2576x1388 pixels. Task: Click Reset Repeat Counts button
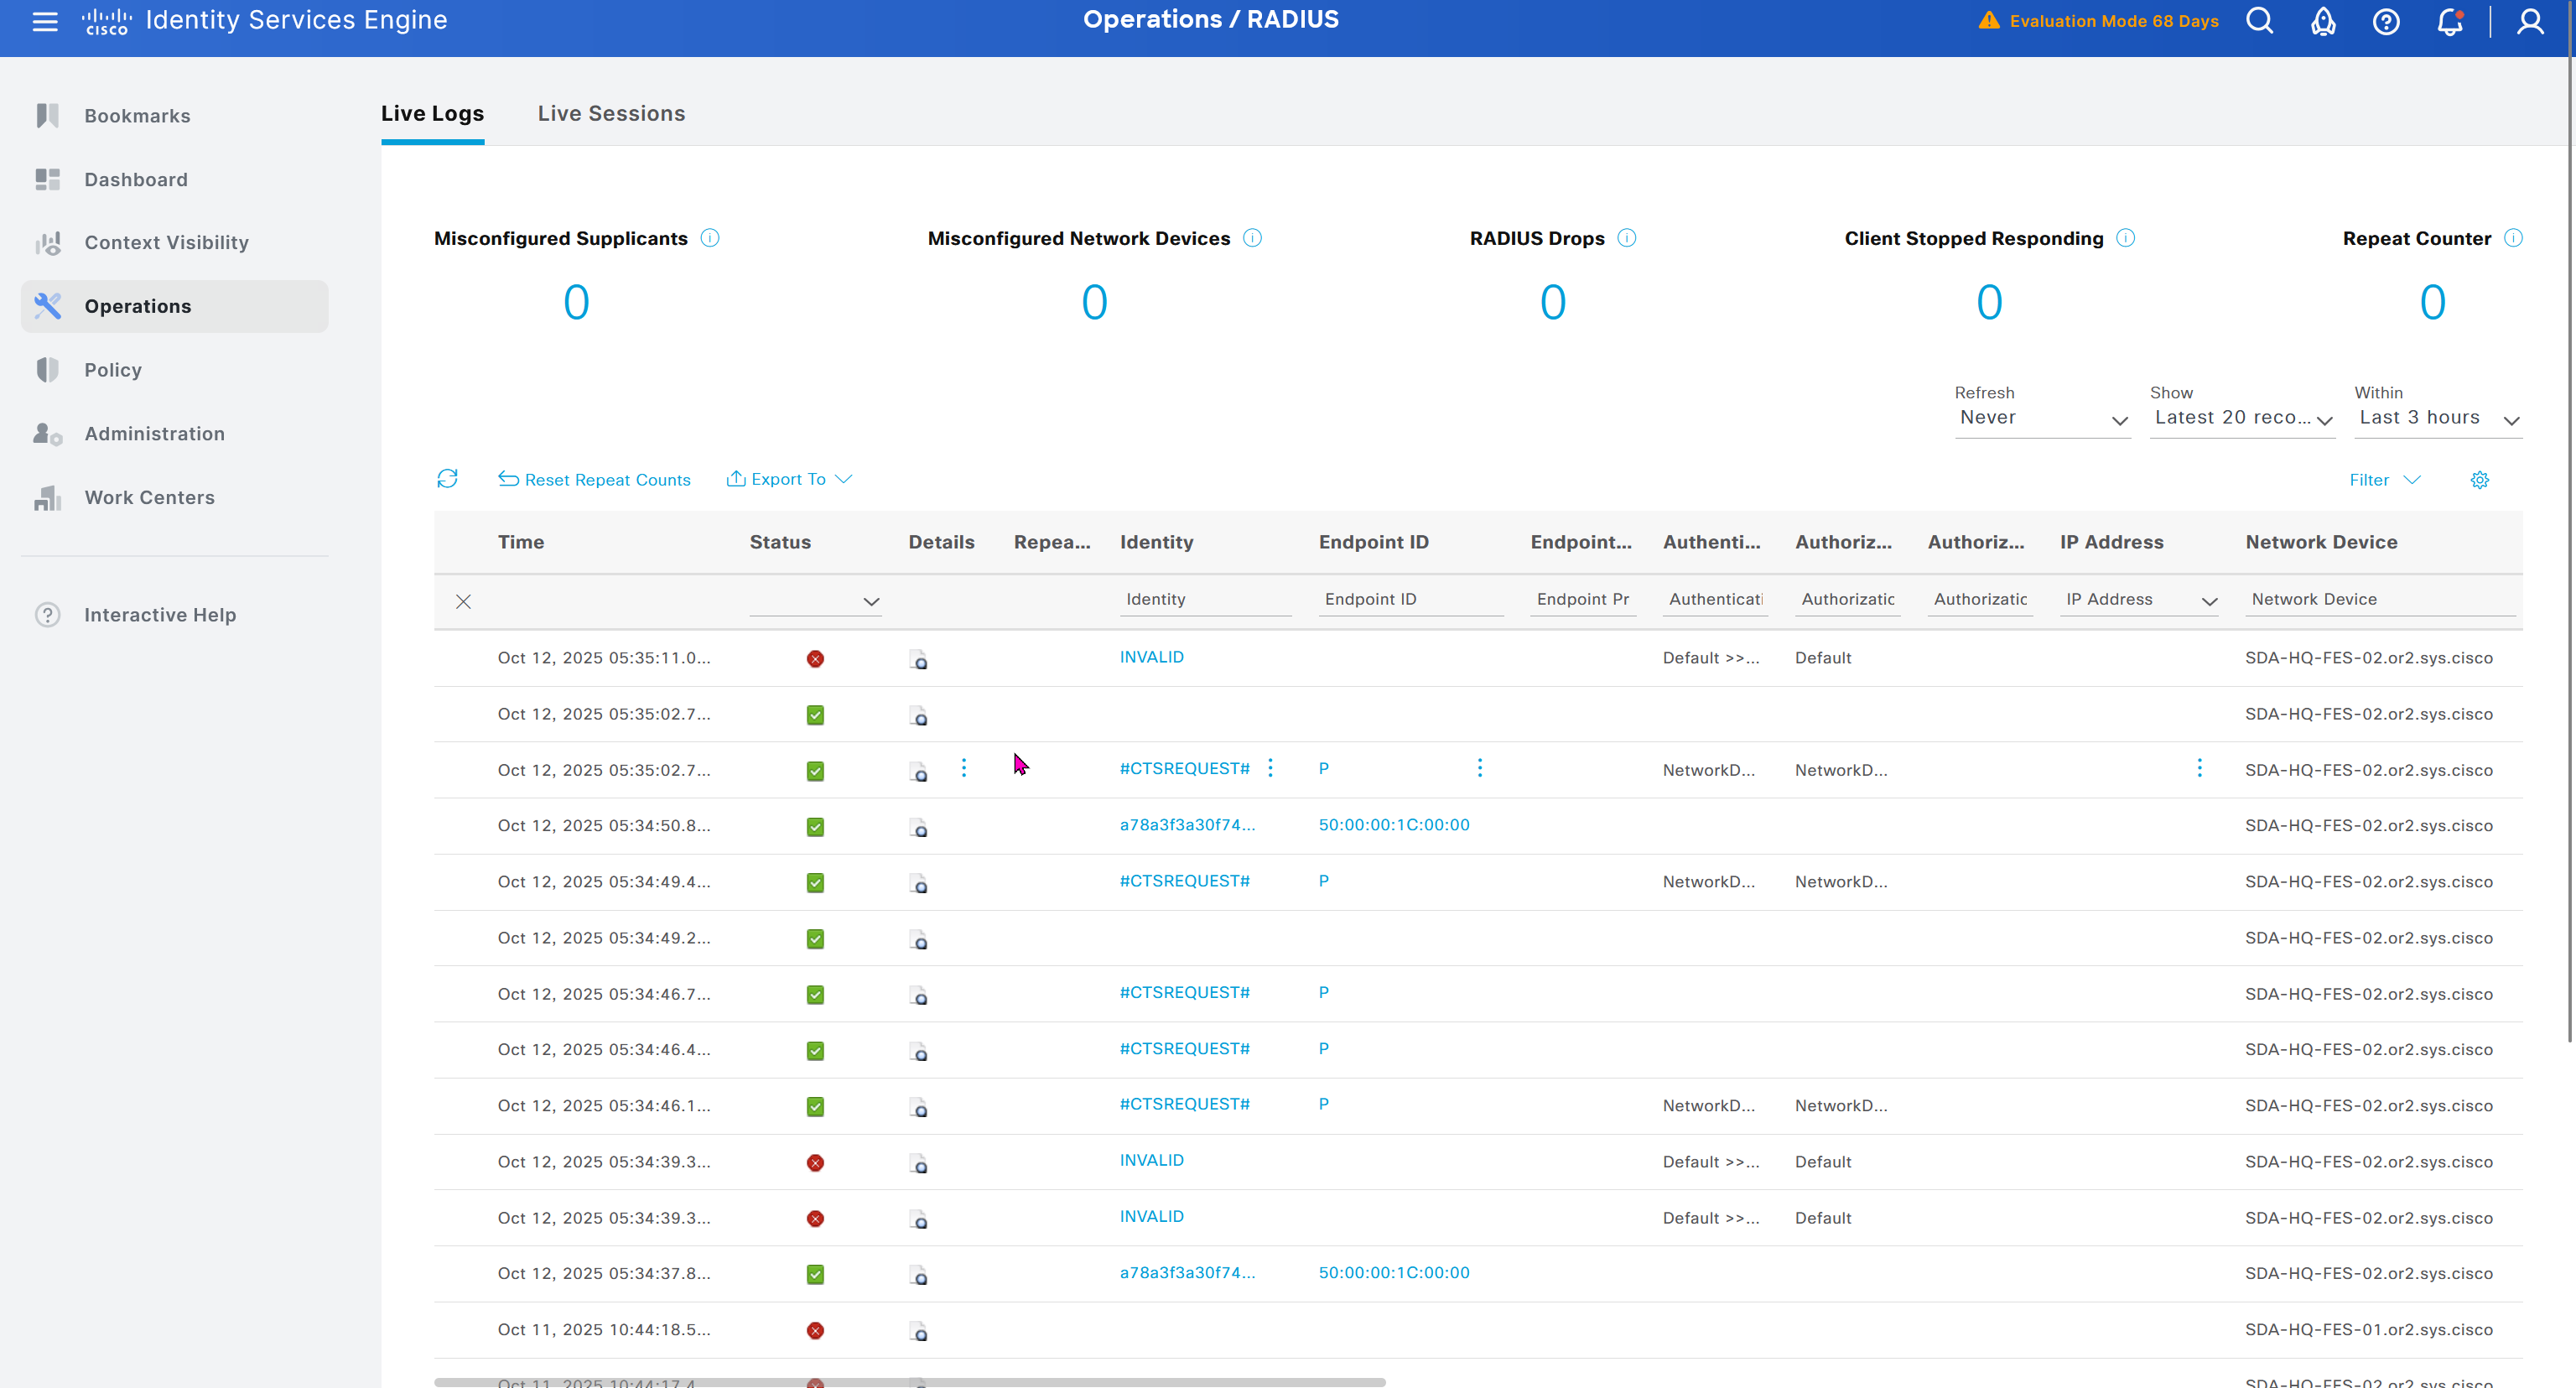(x=595, y=480)
